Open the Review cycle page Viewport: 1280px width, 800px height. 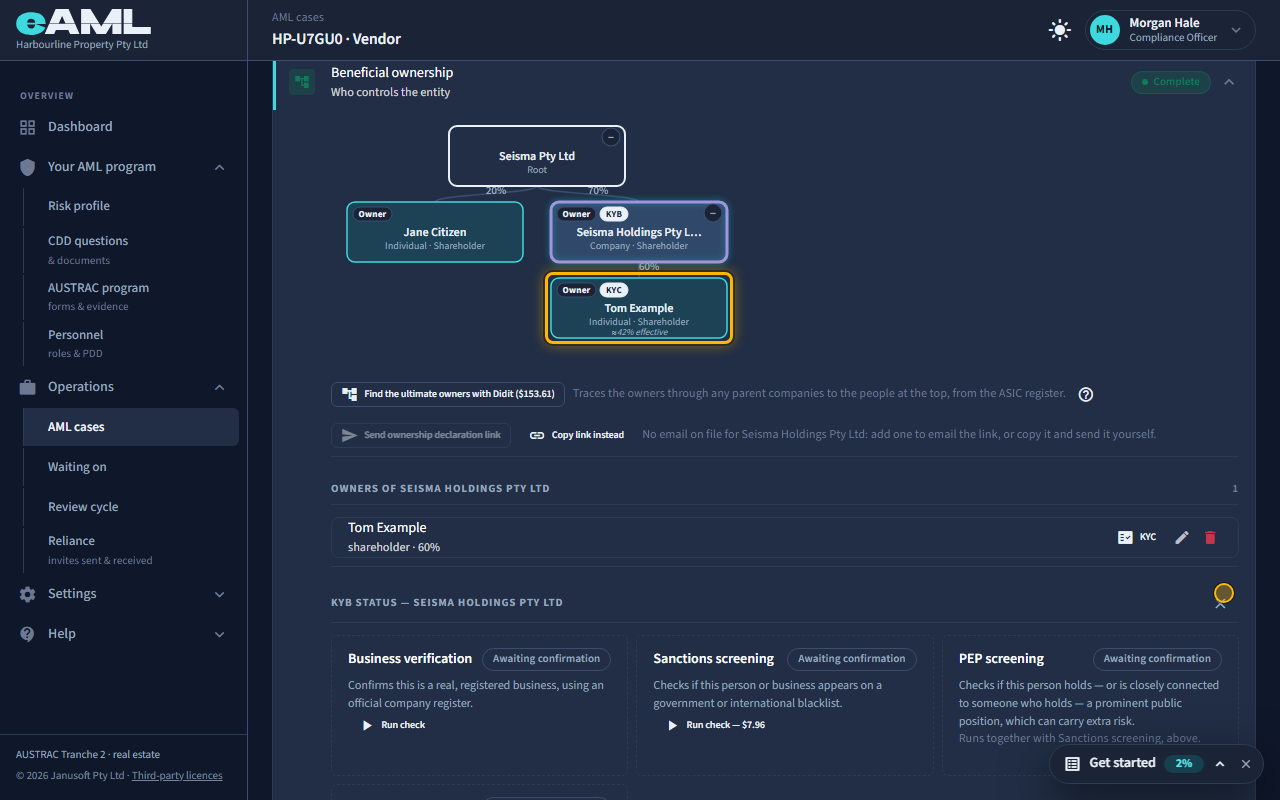131,507
